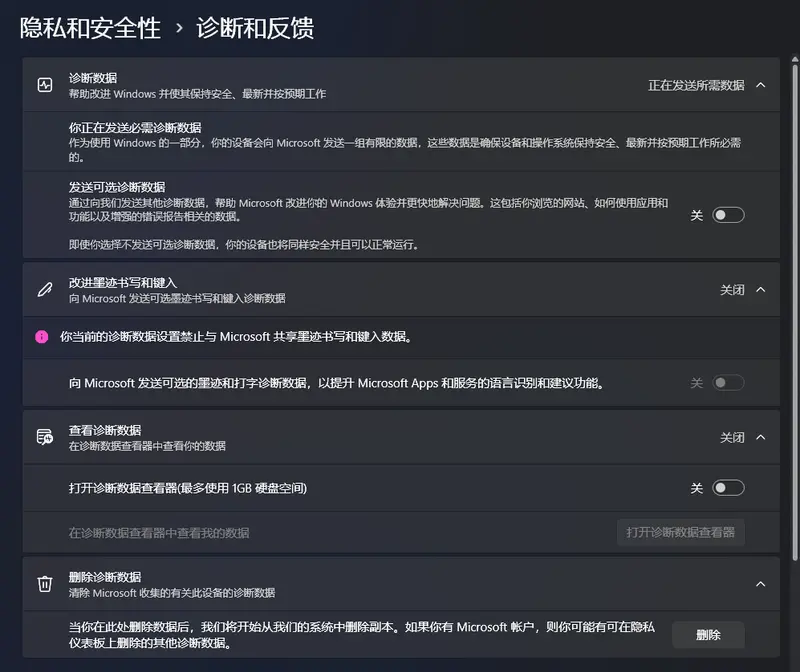Enable the 发送可选诊断数据 switch
This screenshot has height=672, width=800.
click(729, 214)
